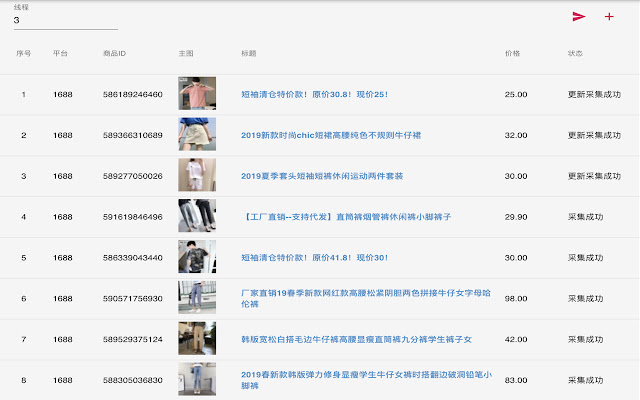
Task: Click 采集成功 status in row 4
Action: click(x=585, y=217)
